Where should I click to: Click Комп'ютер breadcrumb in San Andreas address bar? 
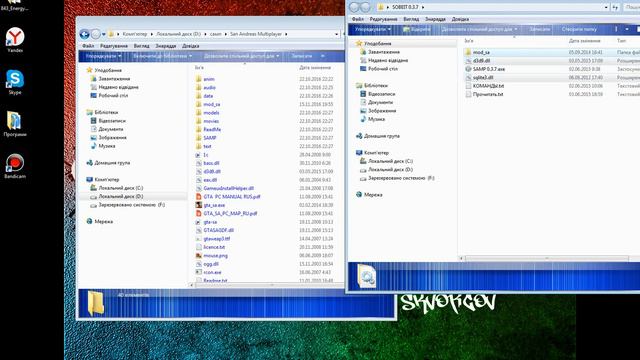click(135, 34)
